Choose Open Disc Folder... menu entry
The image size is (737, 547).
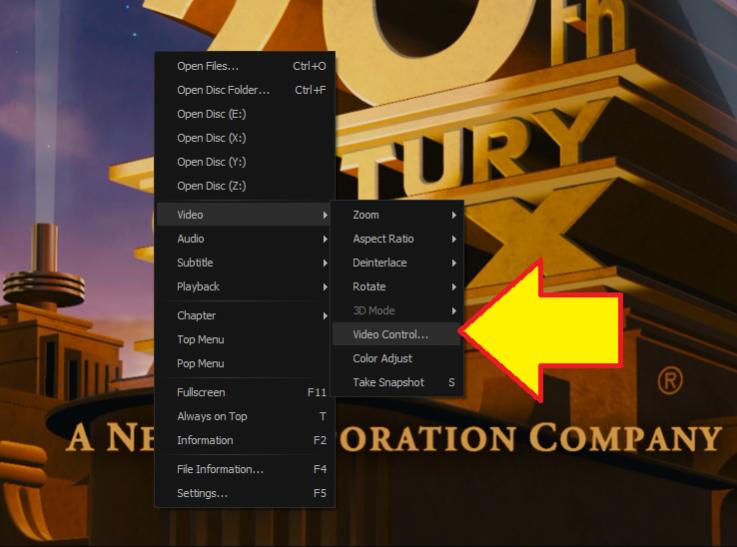tap(244, 90)
